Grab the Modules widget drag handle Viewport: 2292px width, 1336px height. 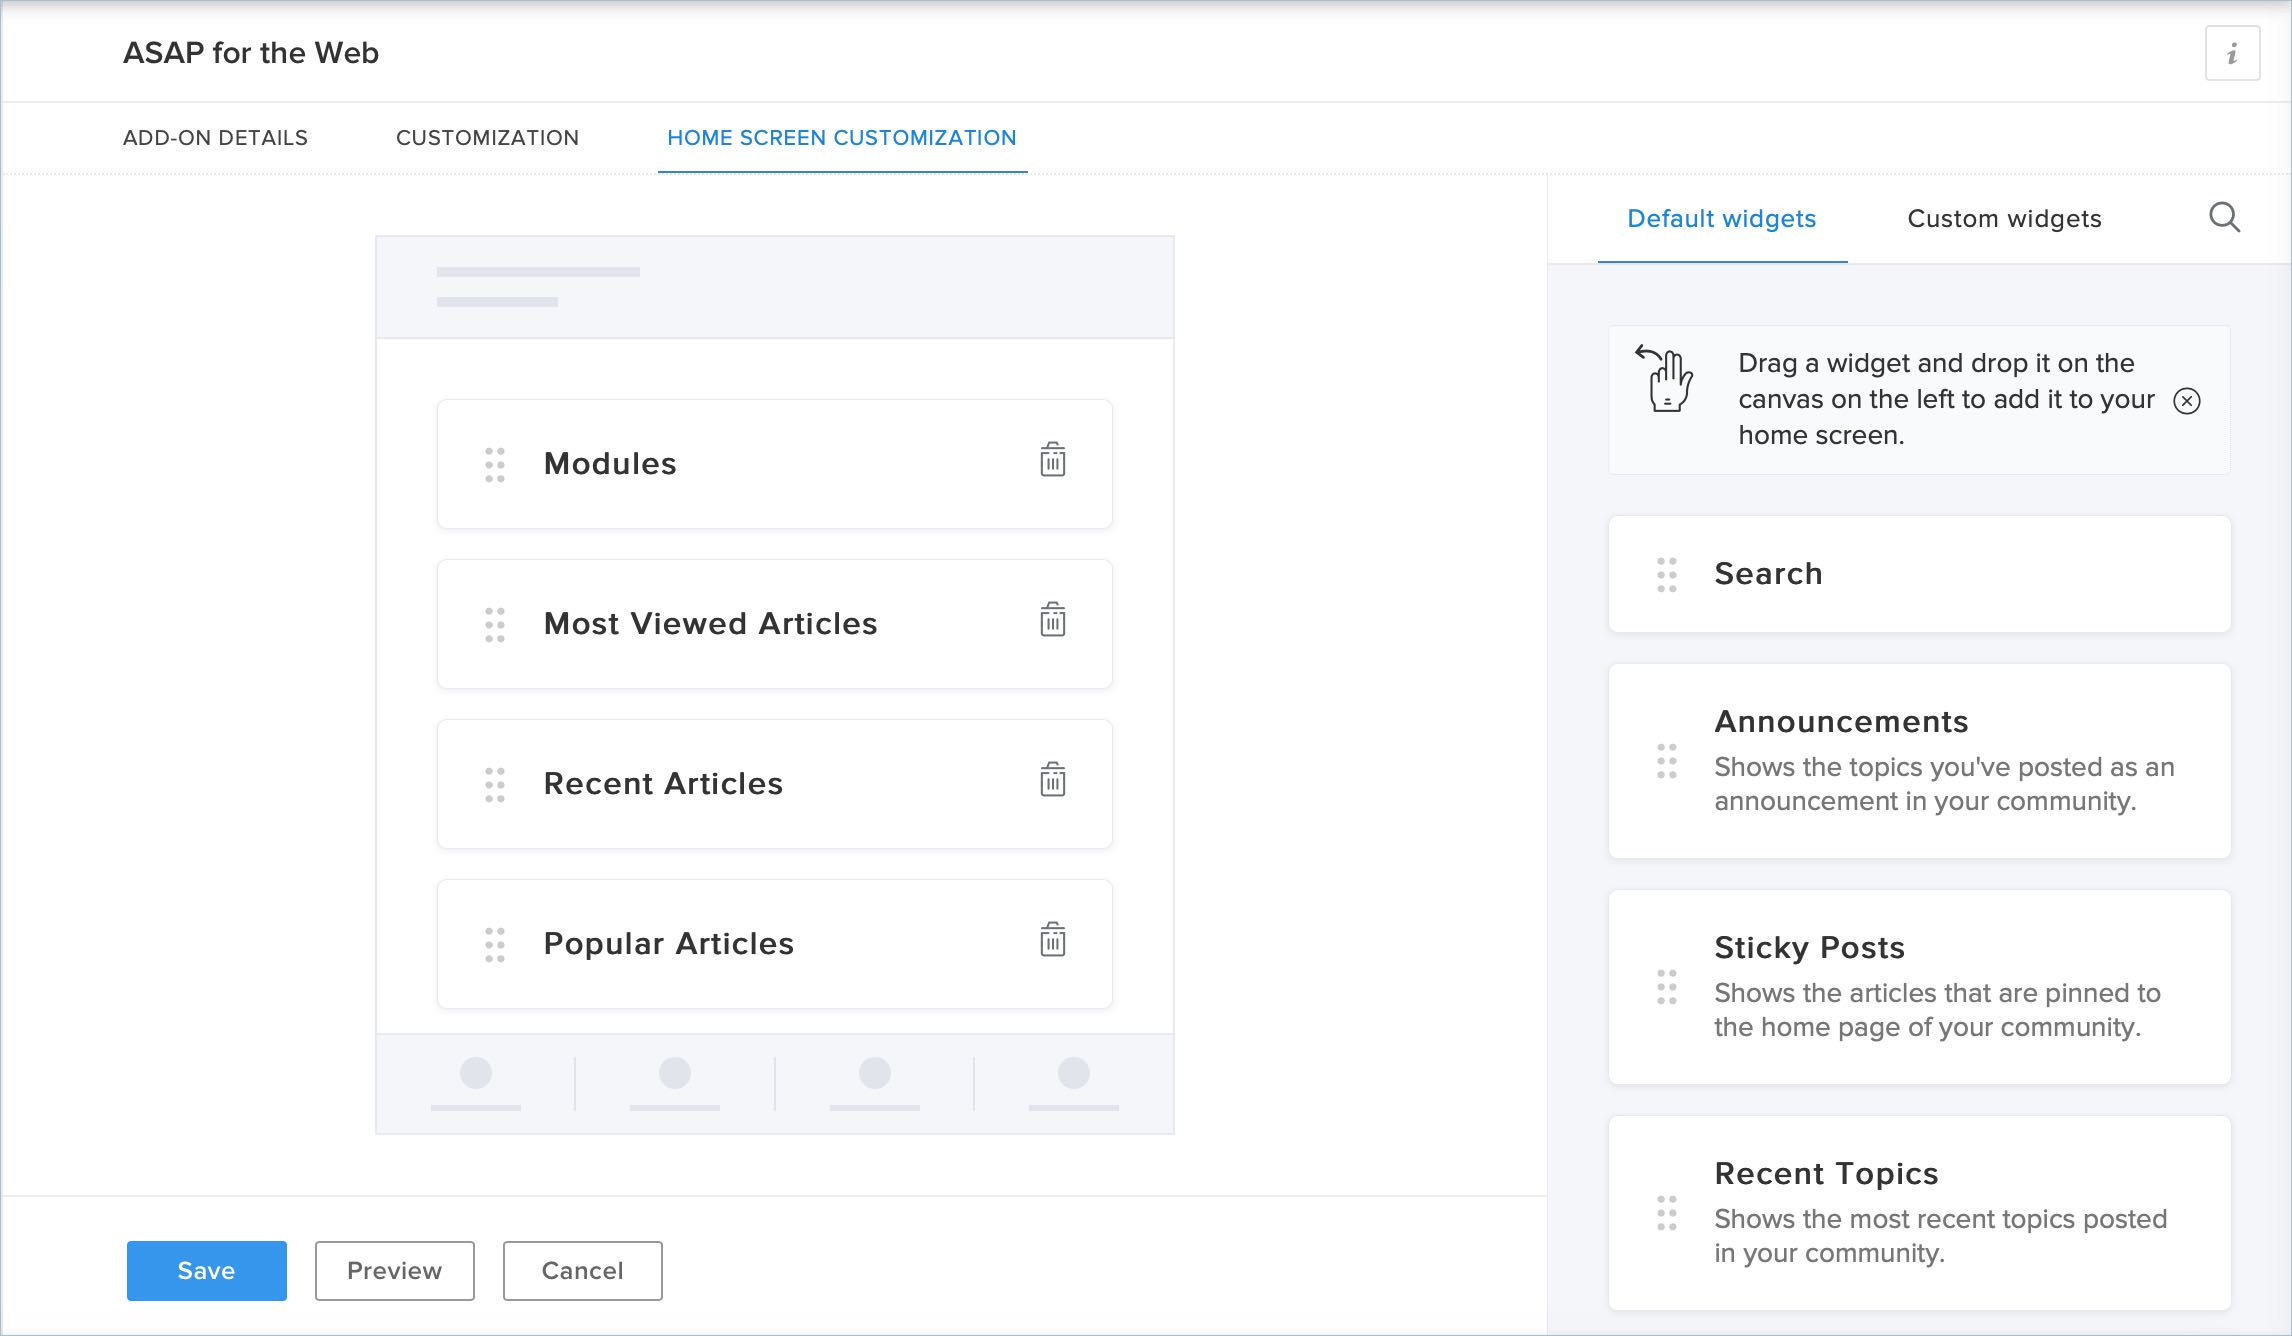tap(495, 464)
